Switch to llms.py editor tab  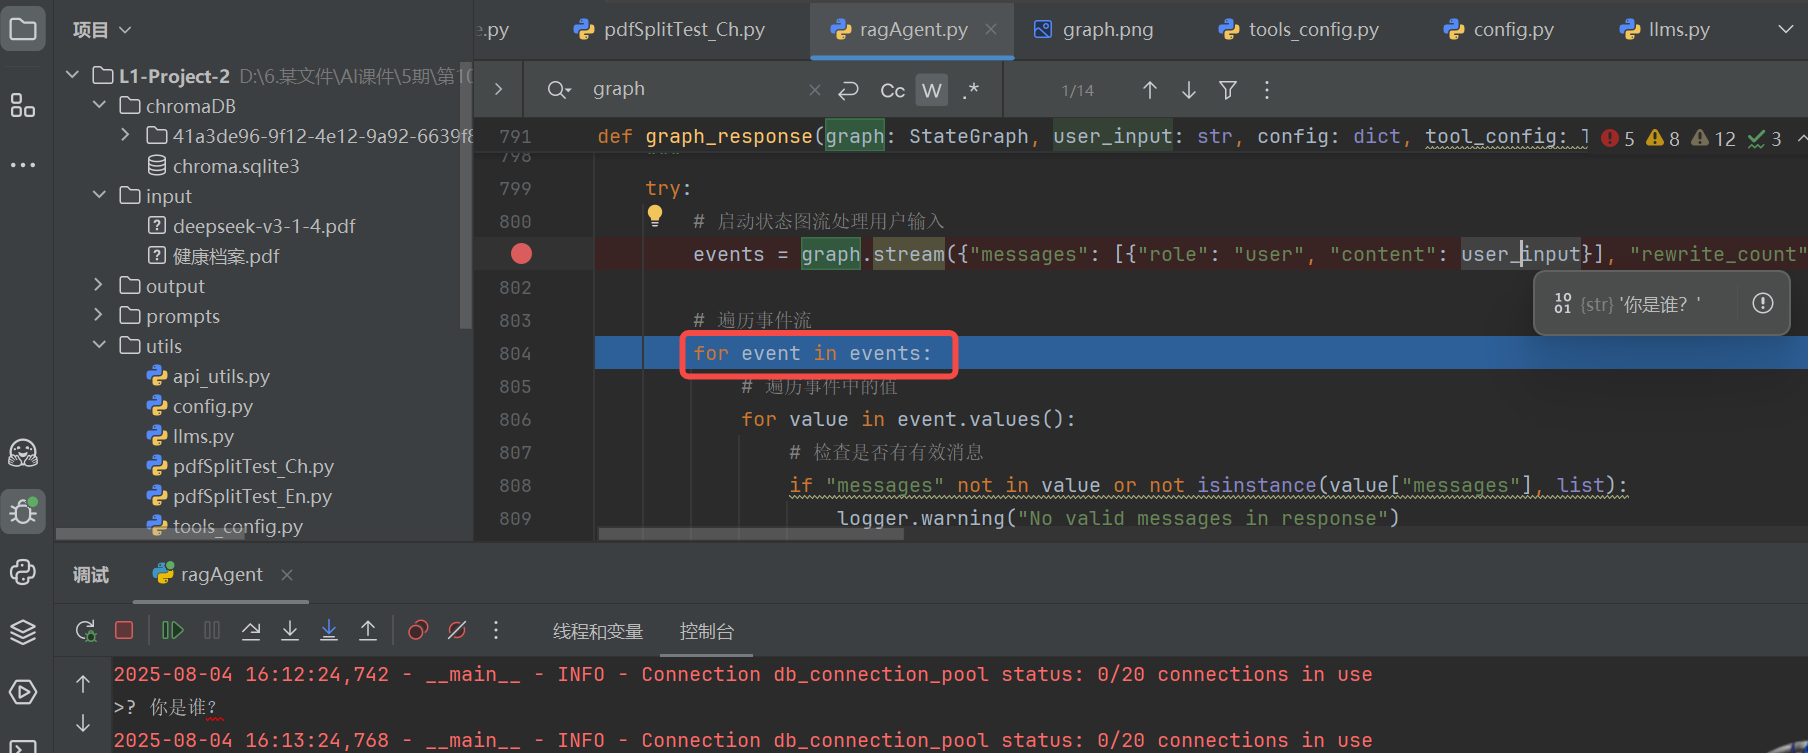(1664, 30)
